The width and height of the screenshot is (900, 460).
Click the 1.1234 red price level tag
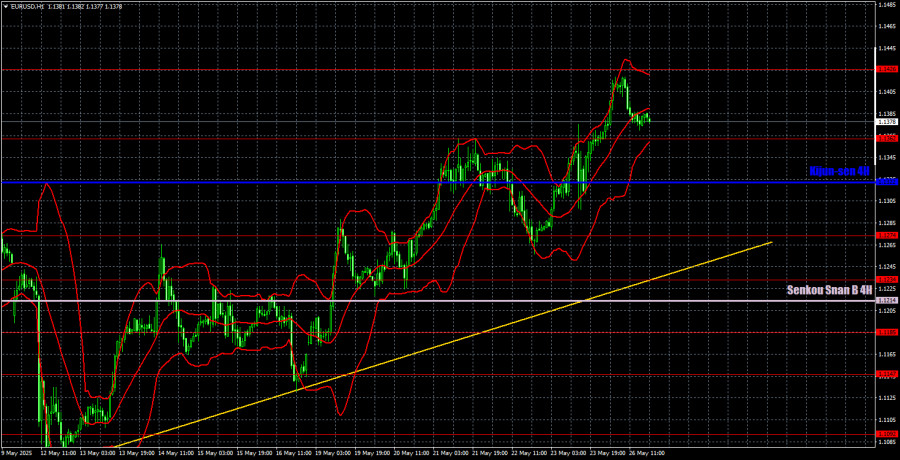[x=885, y=279]
